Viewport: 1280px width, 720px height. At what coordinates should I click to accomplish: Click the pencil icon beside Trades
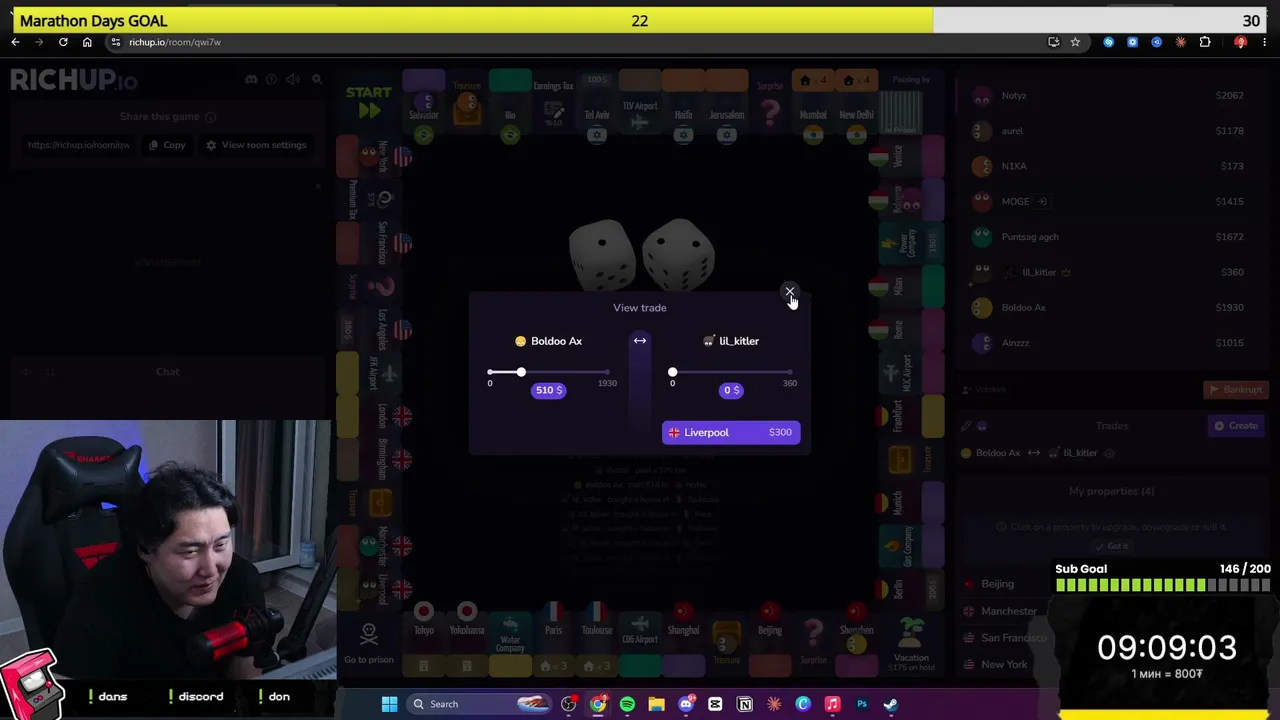[x=966, y=426]
